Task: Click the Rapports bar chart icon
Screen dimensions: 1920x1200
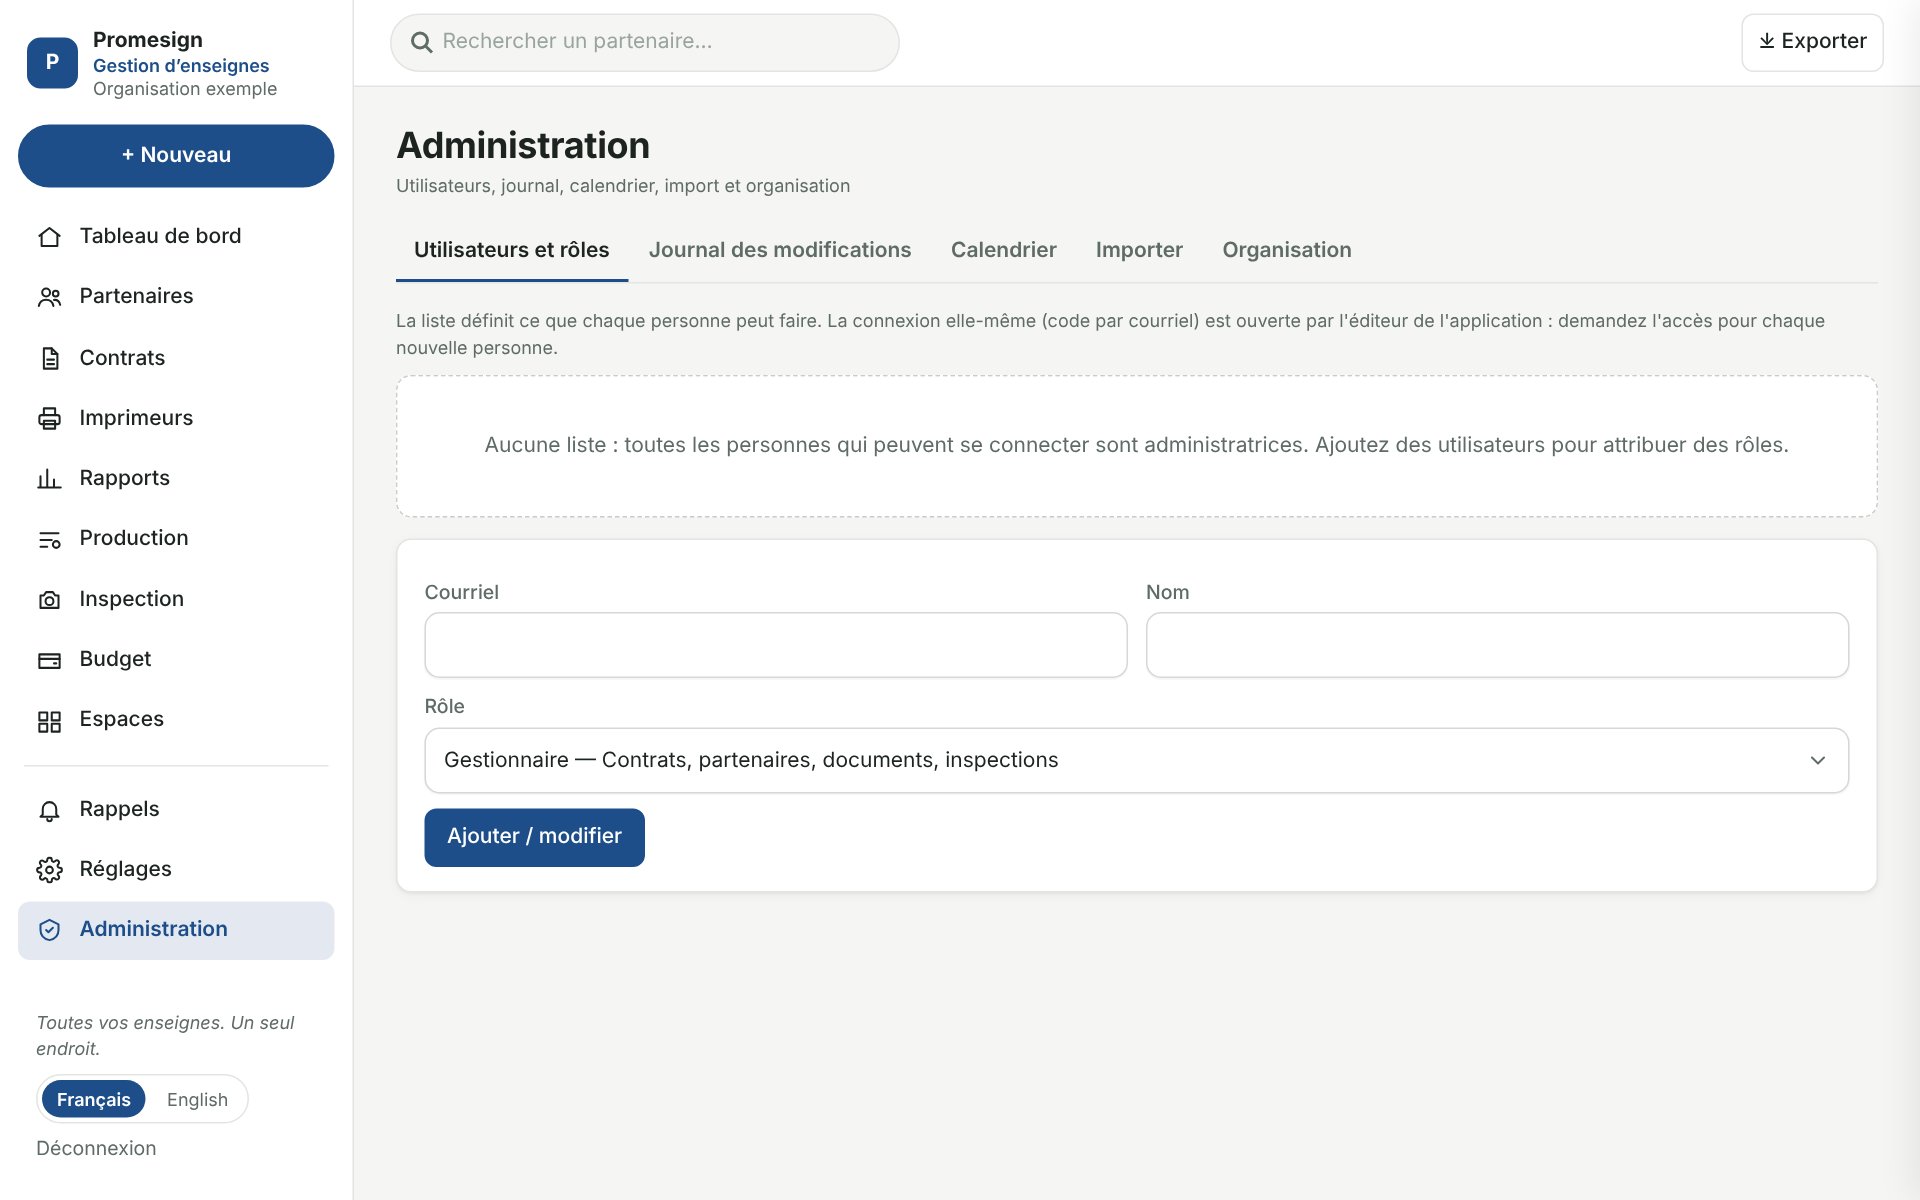Action: (x=49, y=479)
